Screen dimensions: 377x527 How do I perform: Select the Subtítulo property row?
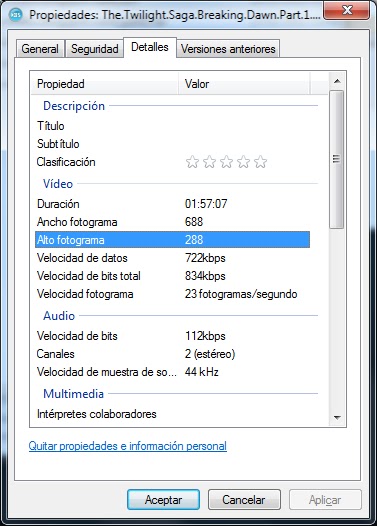click(172, 144)
